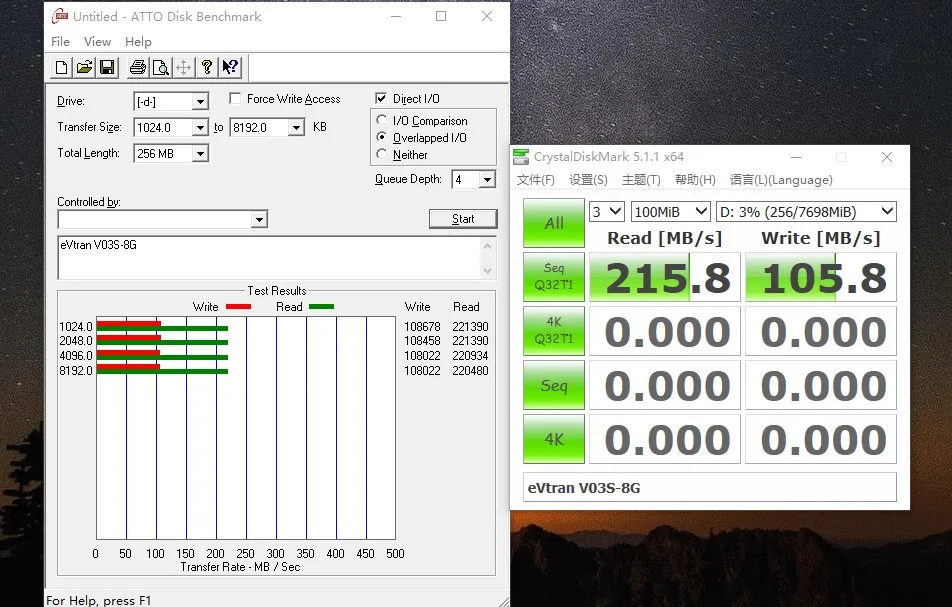The width and height of the screenshot is (952, 607).
Task: Click the green Read legend swatch
Action: coord(321,307)
